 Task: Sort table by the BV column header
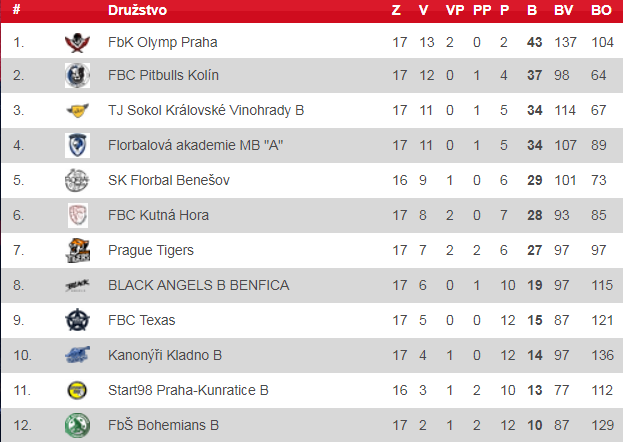tap(564, 11)
